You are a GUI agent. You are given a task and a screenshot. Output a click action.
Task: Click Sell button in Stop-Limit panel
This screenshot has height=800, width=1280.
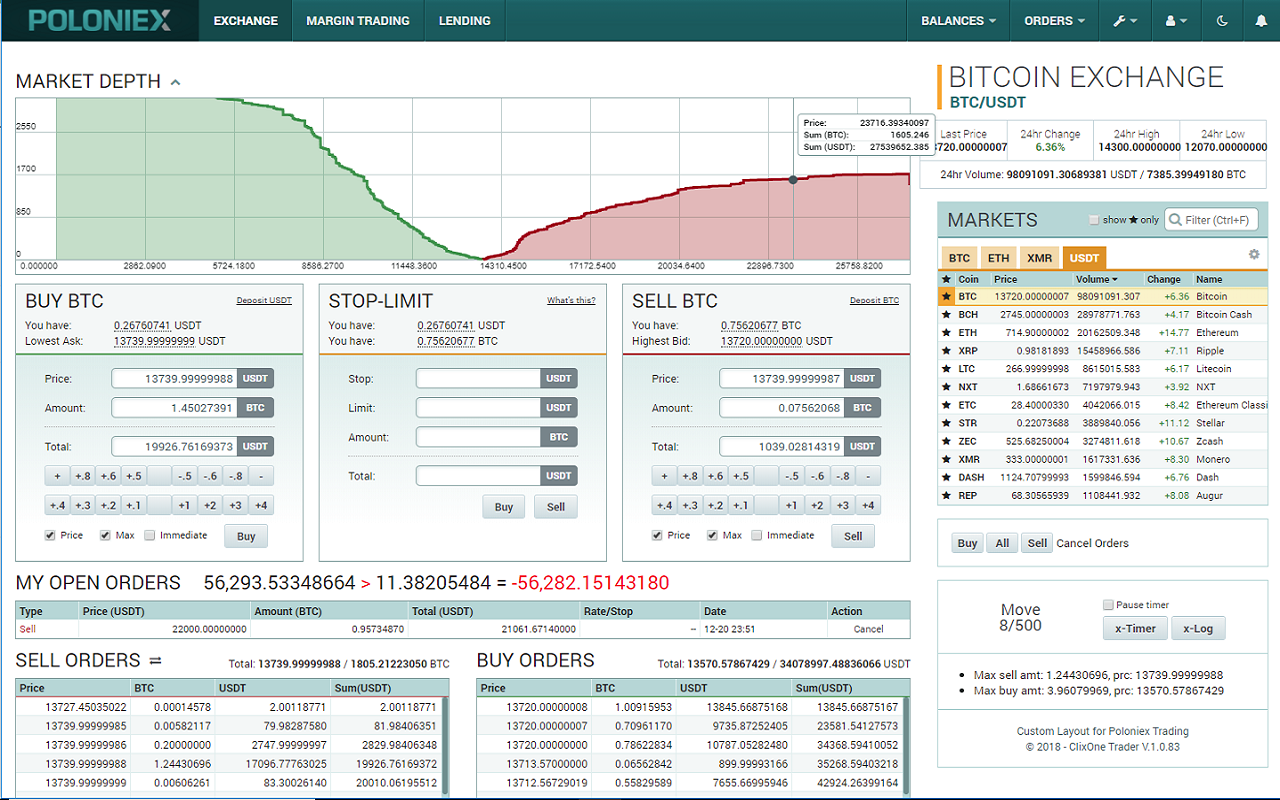555,507
